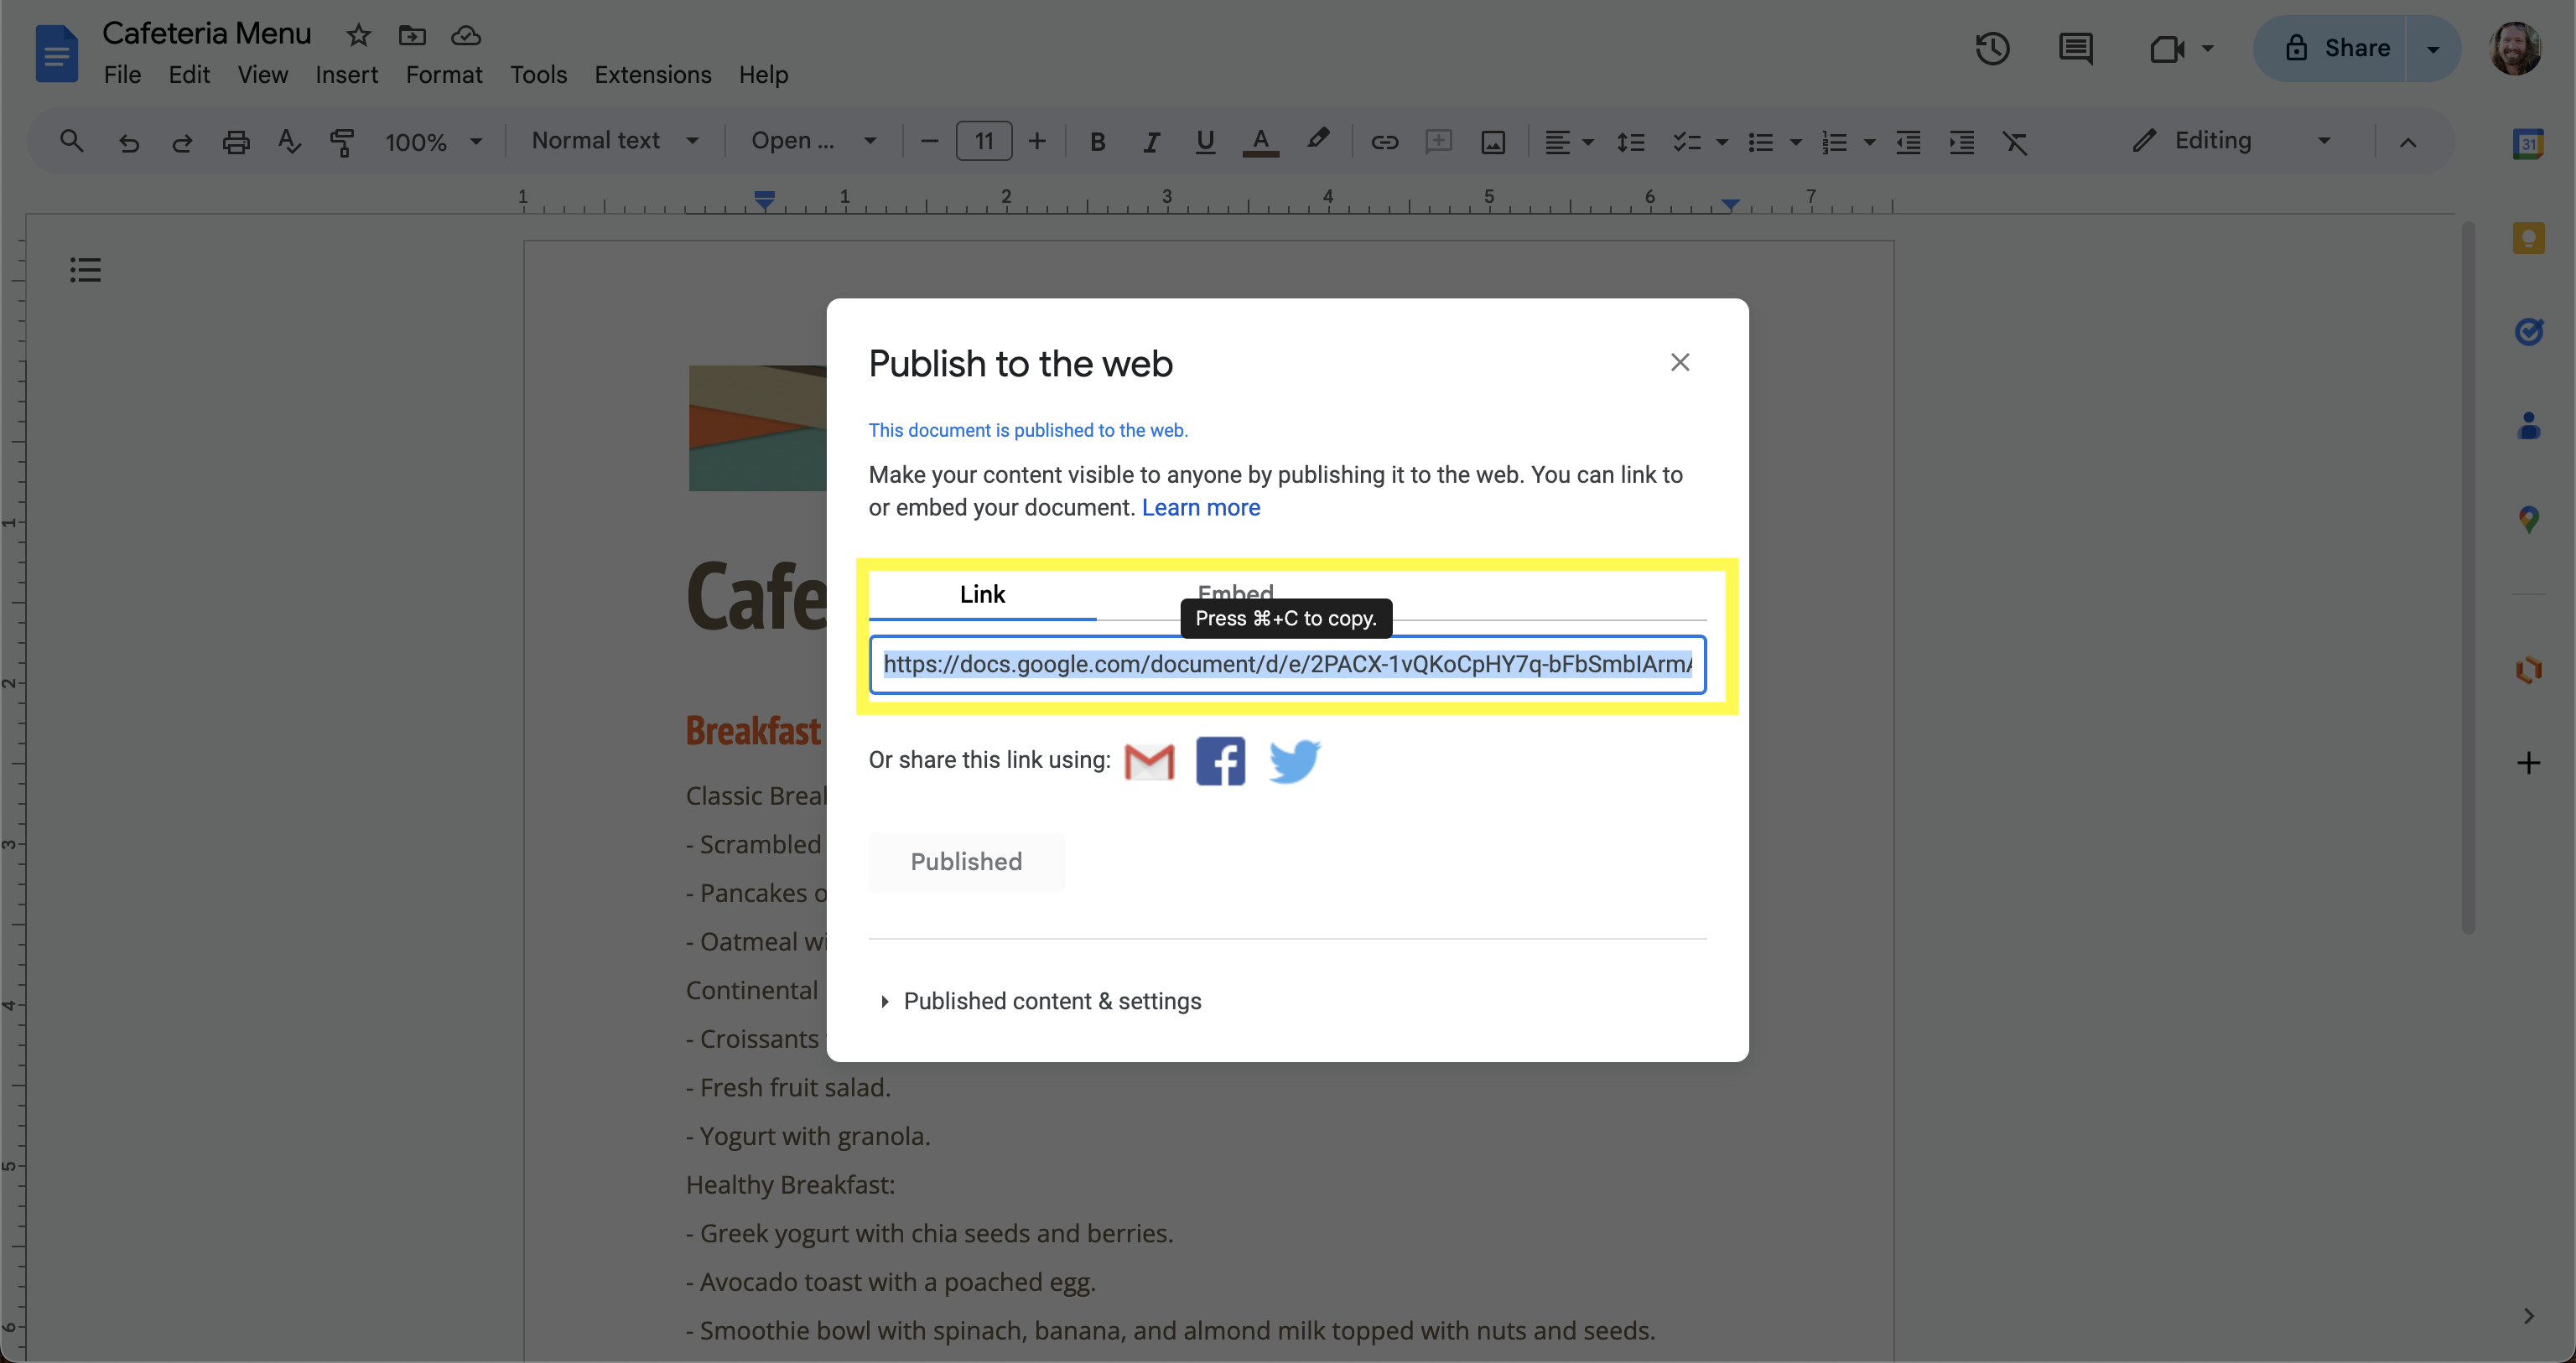Screen dimensions: 2576x1363
Task: Share link via Gmail icon
Action: point(1149,761)
